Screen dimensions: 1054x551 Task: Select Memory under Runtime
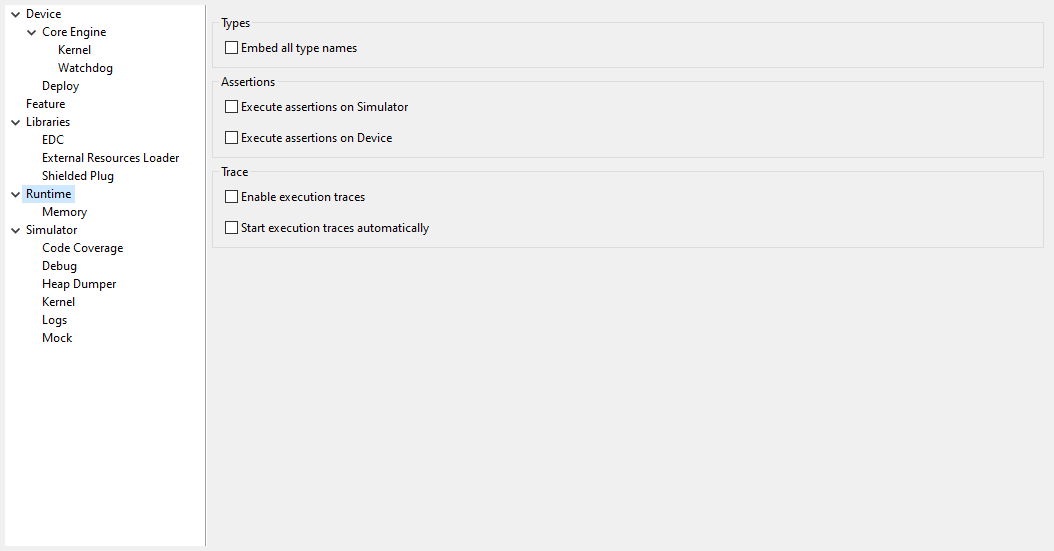[x=64, y=212]
